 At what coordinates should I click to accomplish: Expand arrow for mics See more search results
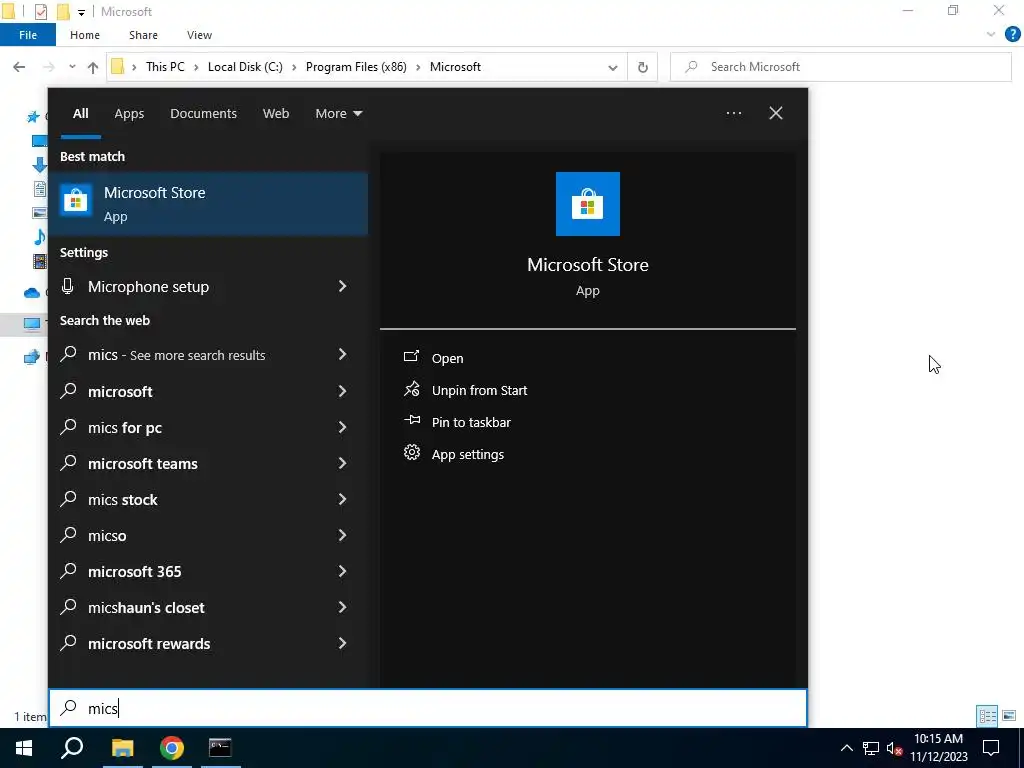point(342,355)
